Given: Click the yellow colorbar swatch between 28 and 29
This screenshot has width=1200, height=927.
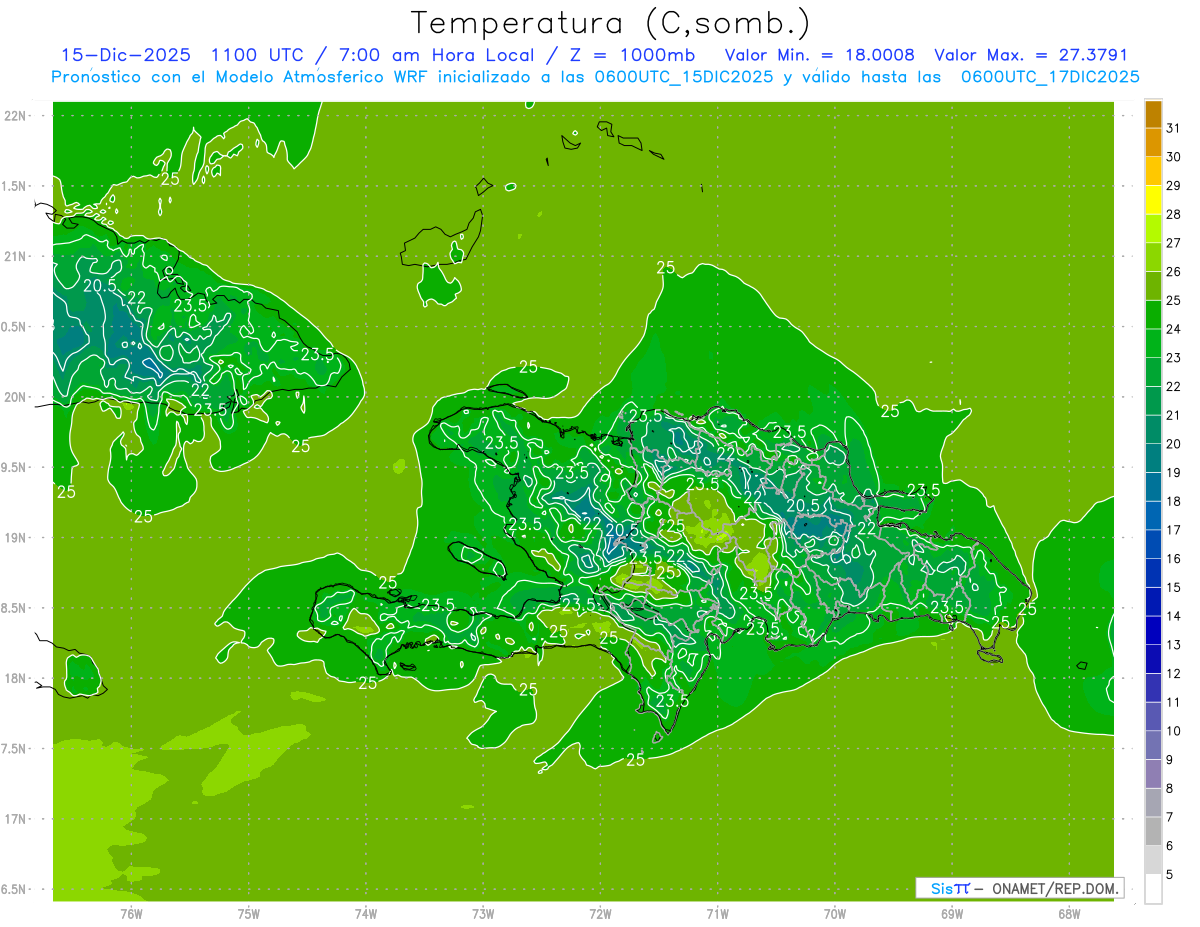Looking at the screenshot, I should [1153, 200].
